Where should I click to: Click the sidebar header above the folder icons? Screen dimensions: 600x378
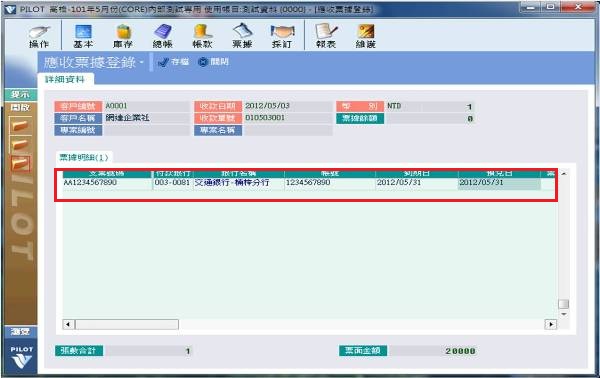21,108
